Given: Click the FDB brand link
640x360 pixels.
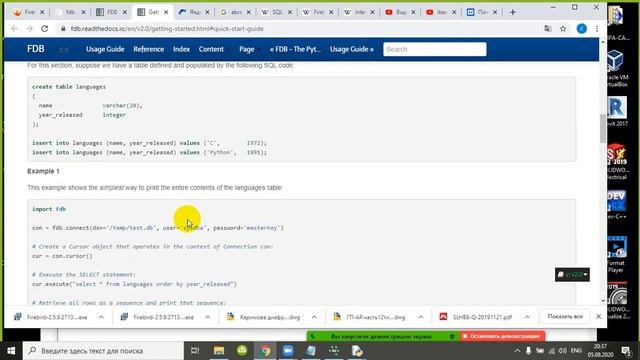Looking at the screenshot, I should [36, 49].
